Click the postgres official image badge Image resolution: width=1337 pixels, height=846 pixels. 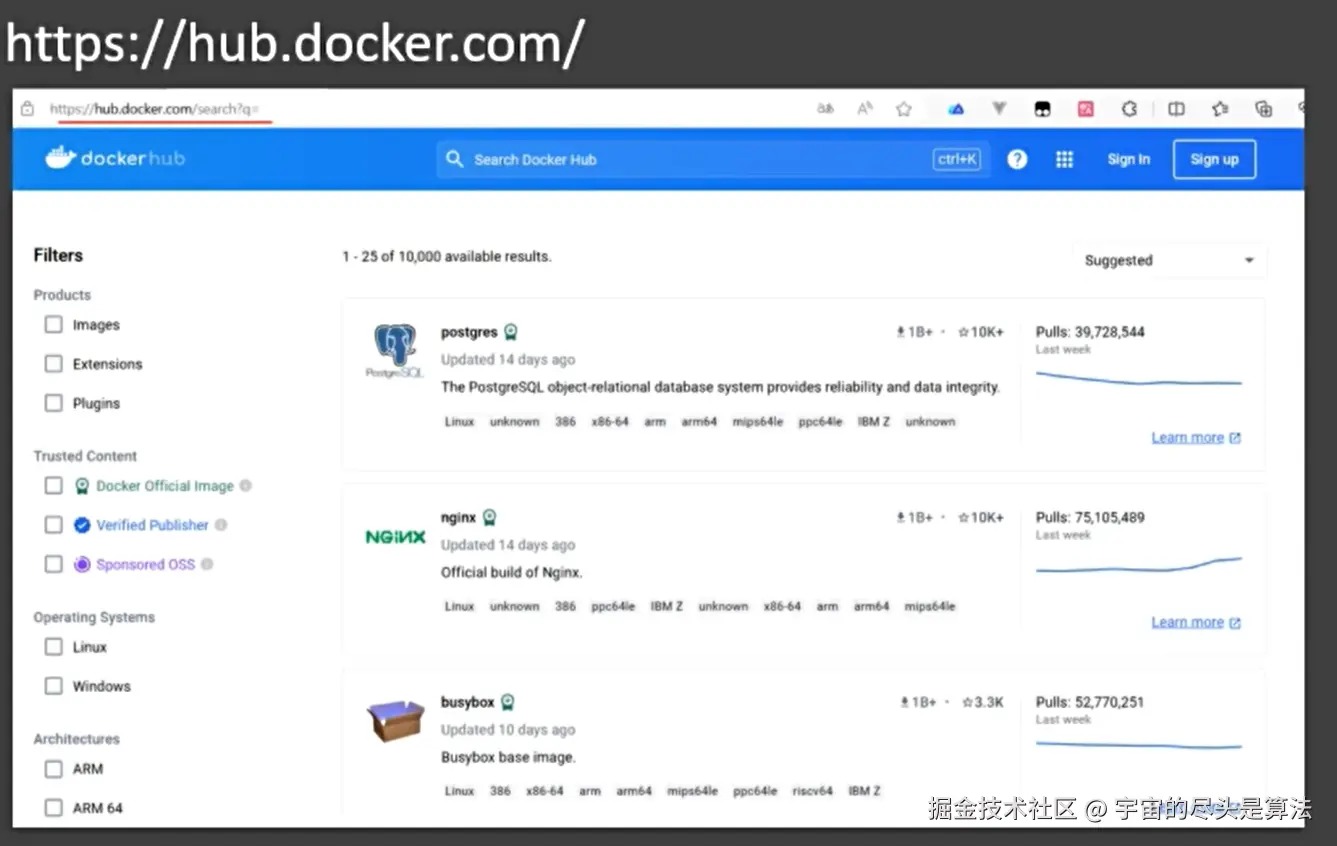[511, 332]
